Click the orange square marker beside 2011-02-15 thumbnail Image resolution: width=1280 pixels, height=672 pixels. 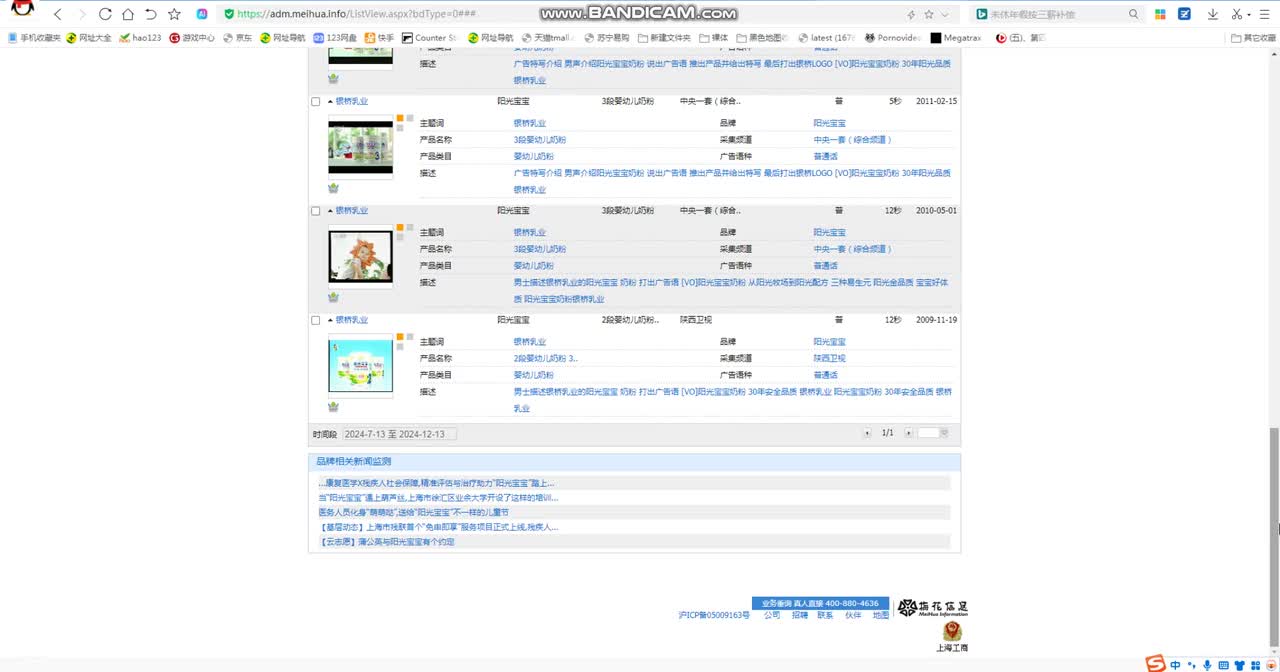[400, 118]
